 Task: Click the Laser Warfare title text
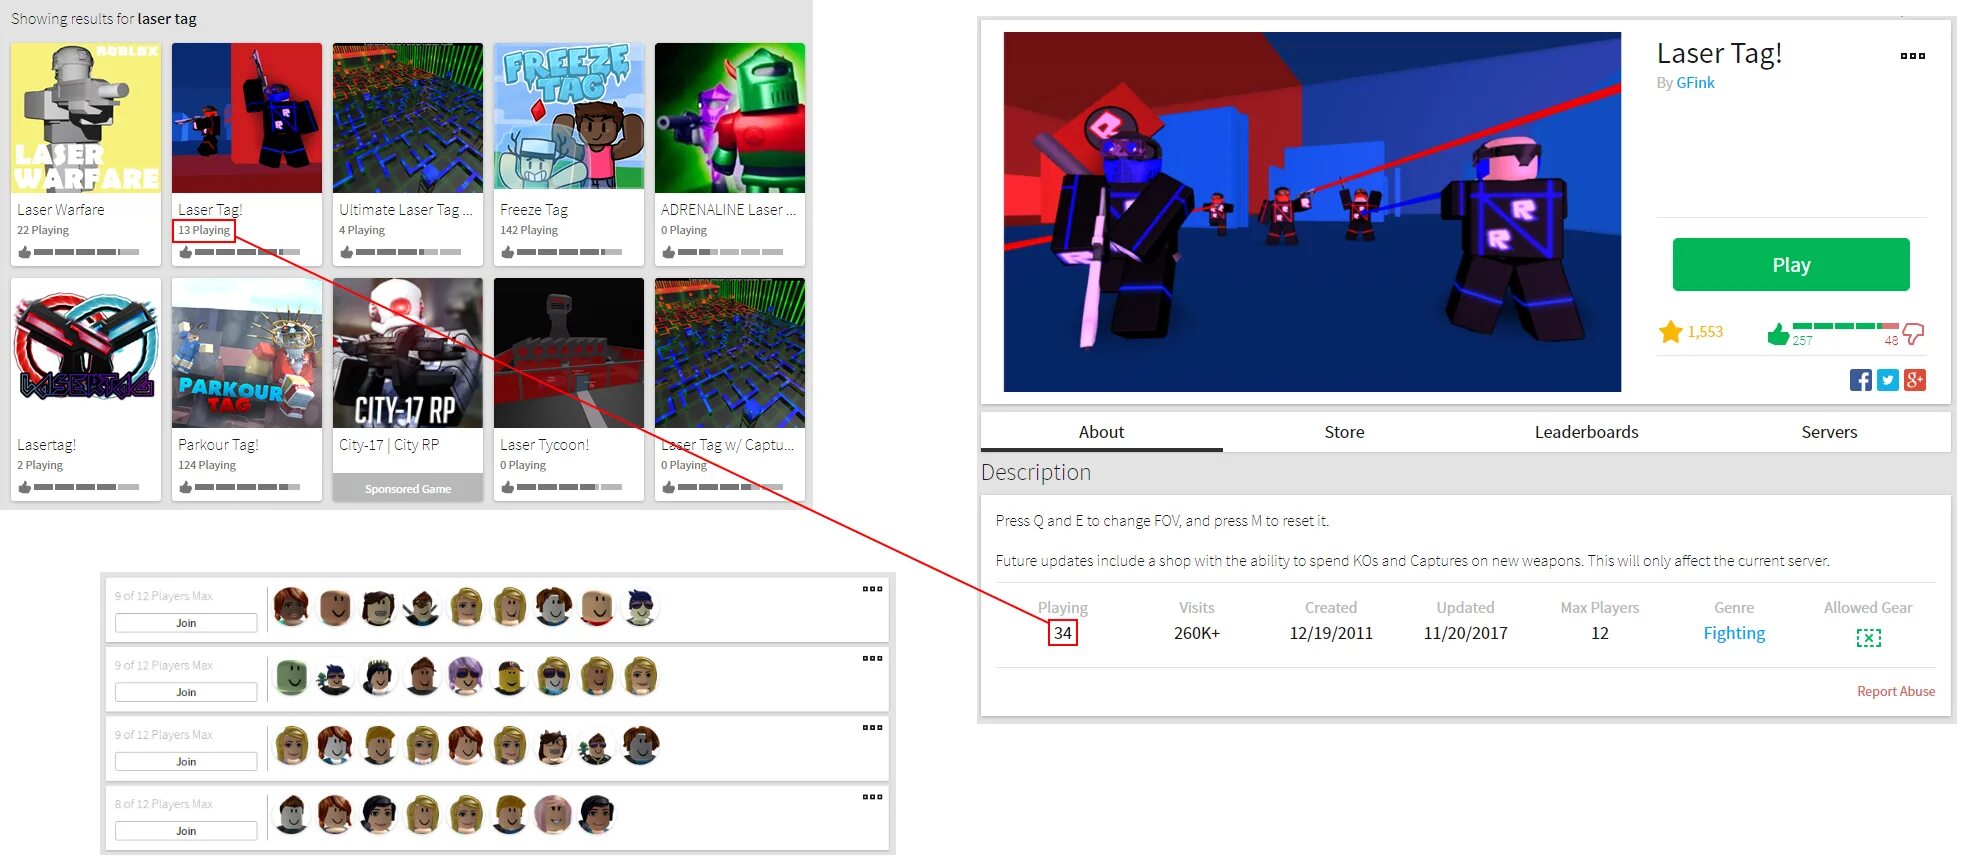point(61,210)
